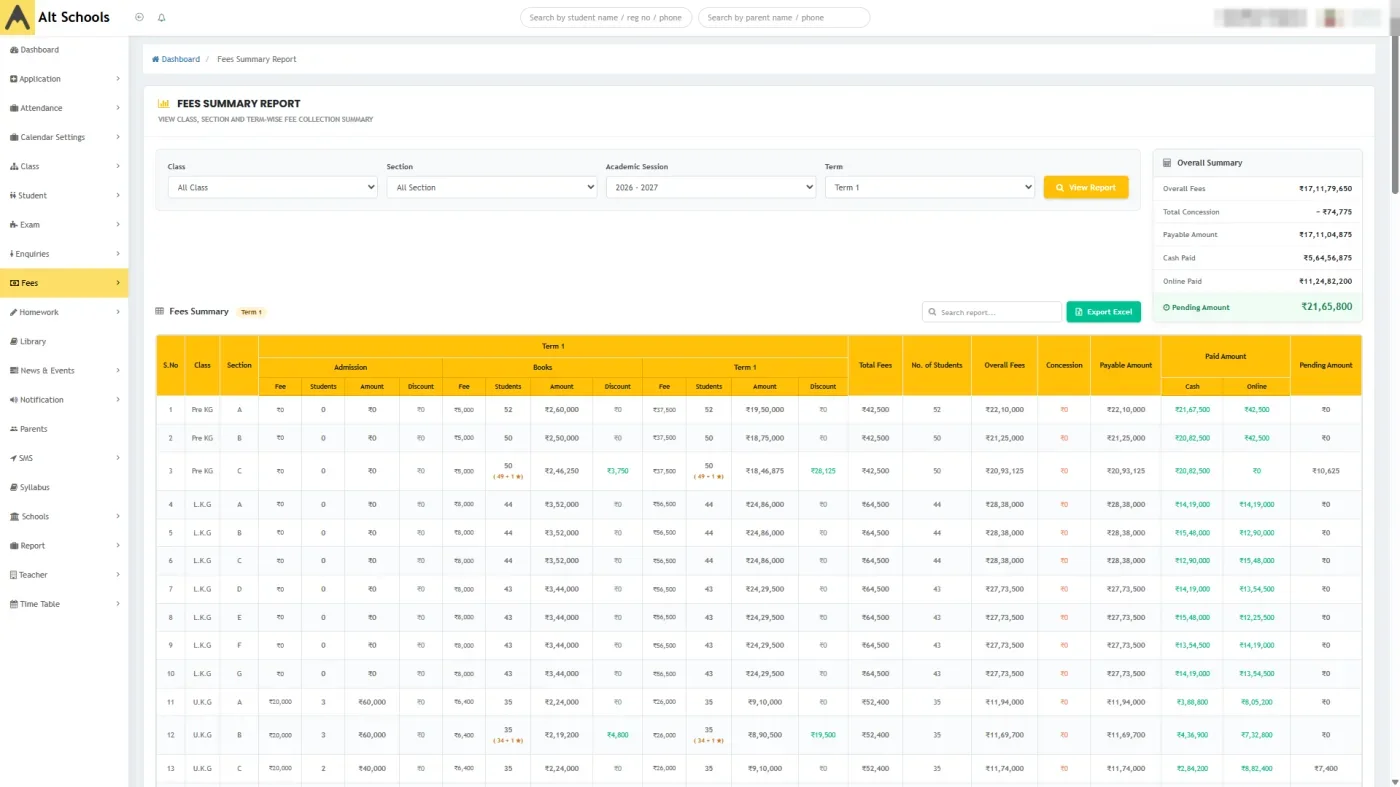
Task: Open the Term dropdown
Action: click(x=929, y=187)
